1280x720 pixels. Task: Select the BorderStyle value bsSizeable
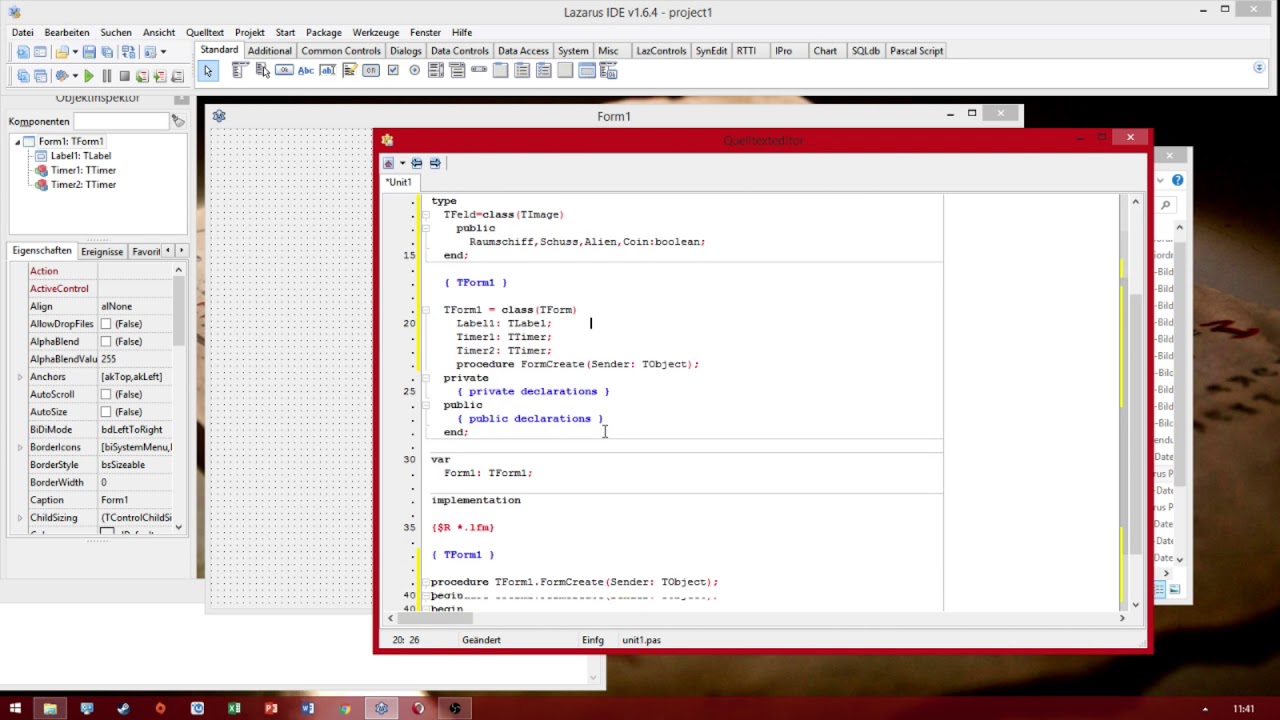click(138, 465)
